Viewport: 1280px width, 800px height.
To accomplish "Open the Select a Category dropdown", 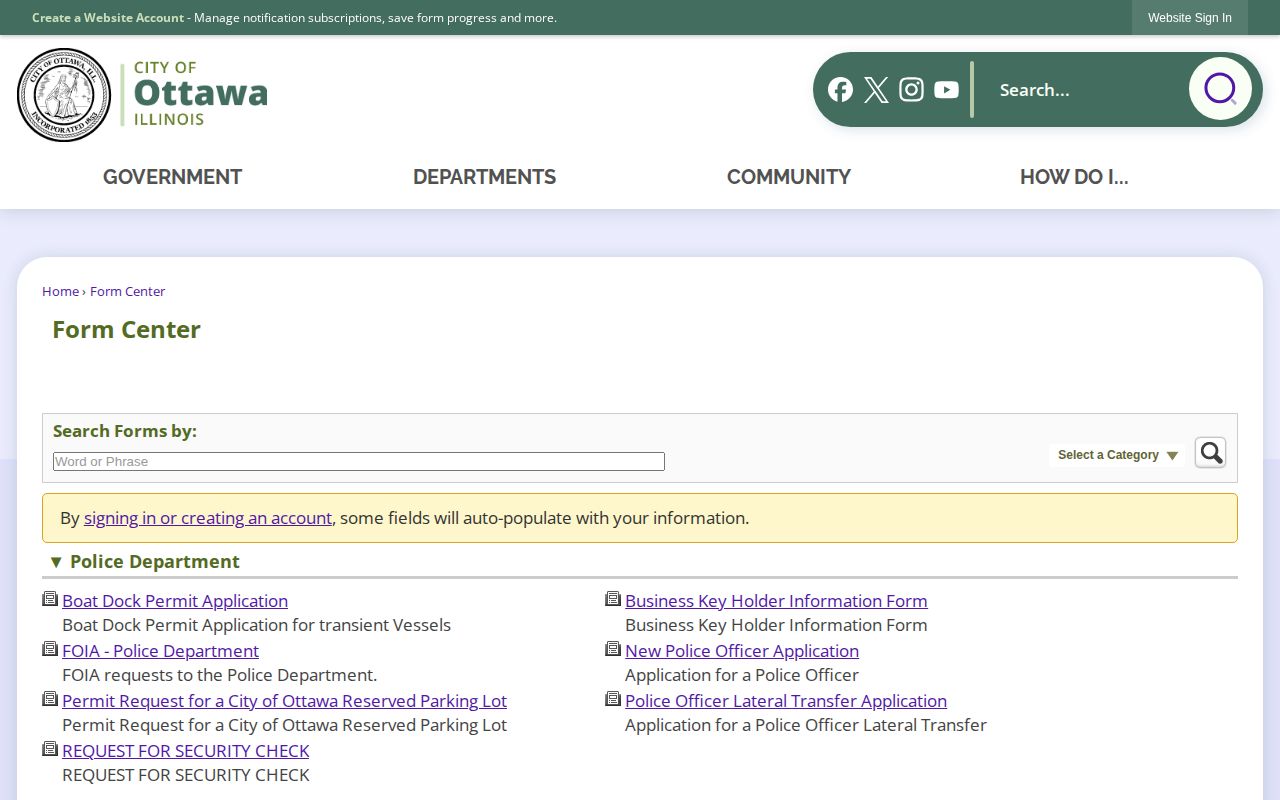I will tap(1117, 455).
